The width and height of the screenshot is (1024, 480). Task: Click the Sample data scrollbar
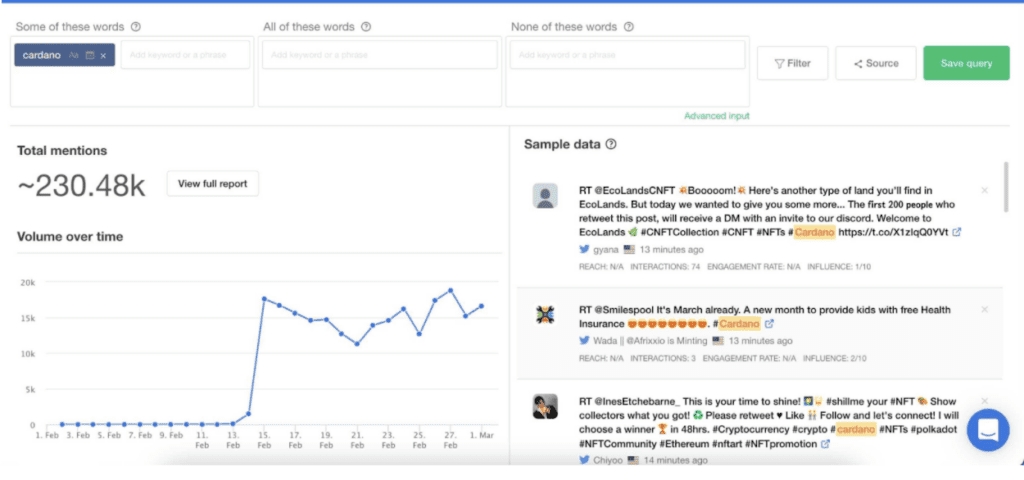1005,188
